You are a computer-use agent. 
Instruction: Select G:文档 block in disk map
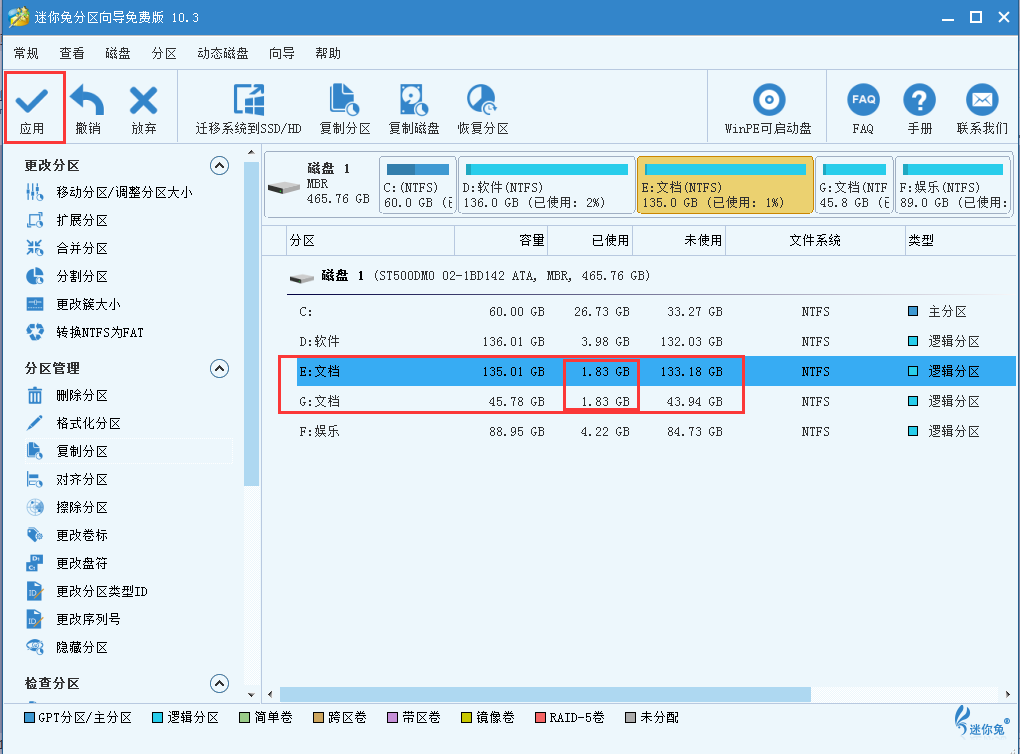854,185
